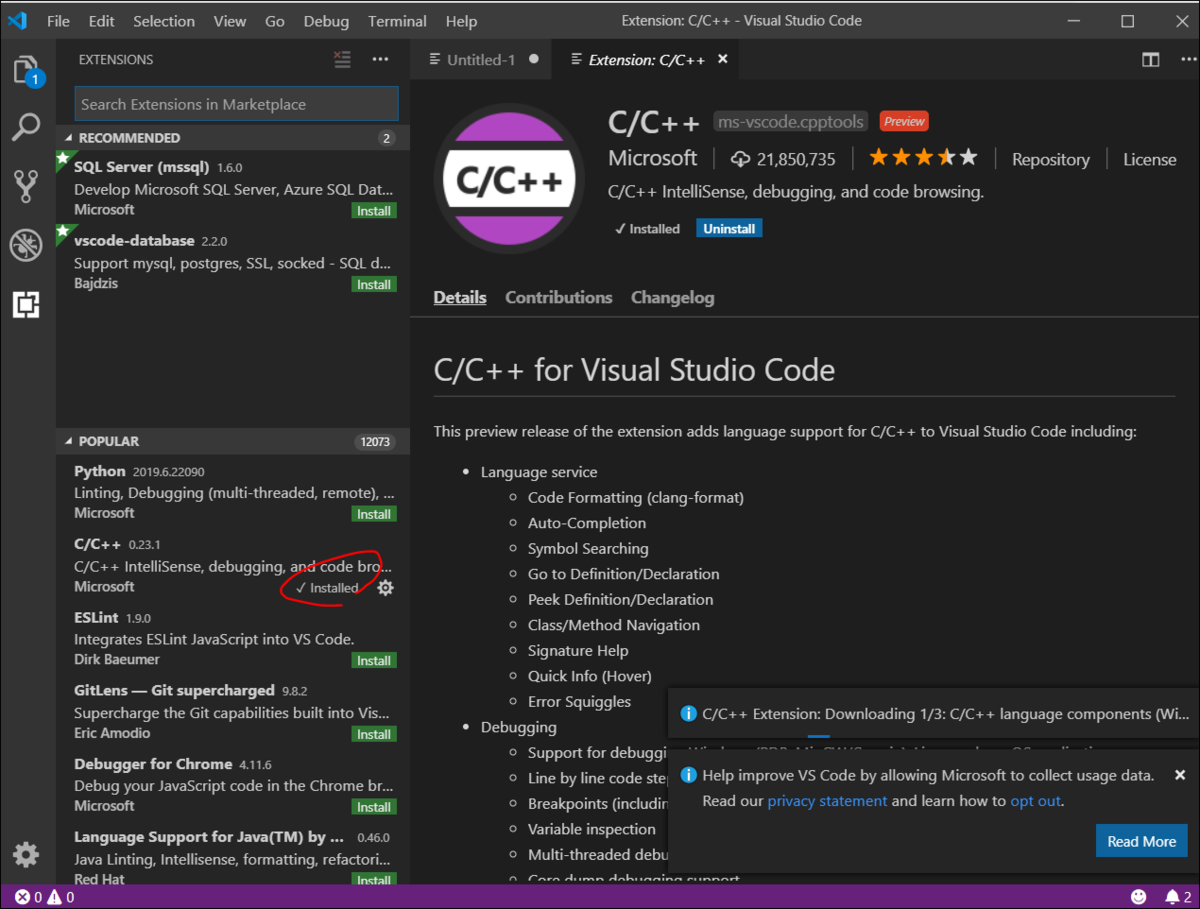Click the Microsoft publisher name

(x=653, y=158)
